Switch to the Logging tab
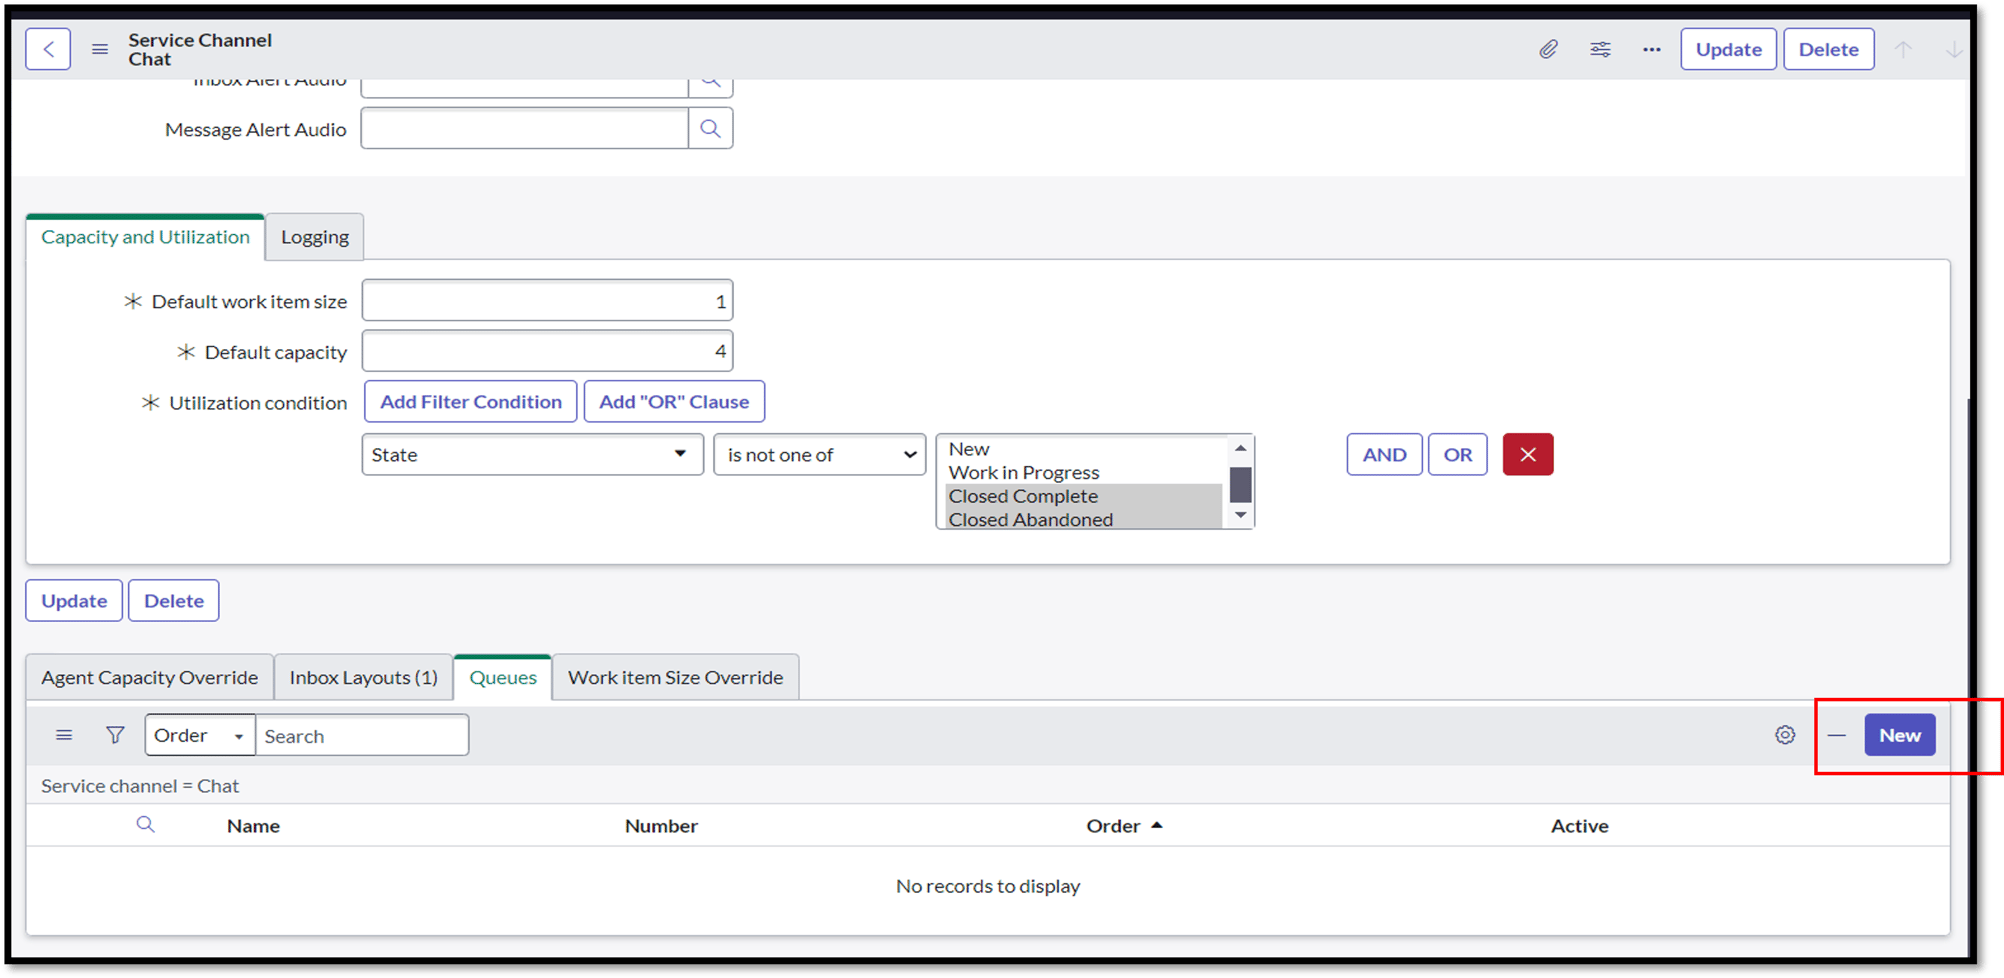Screen dimensions: 2004x978 tap(314, 236)
